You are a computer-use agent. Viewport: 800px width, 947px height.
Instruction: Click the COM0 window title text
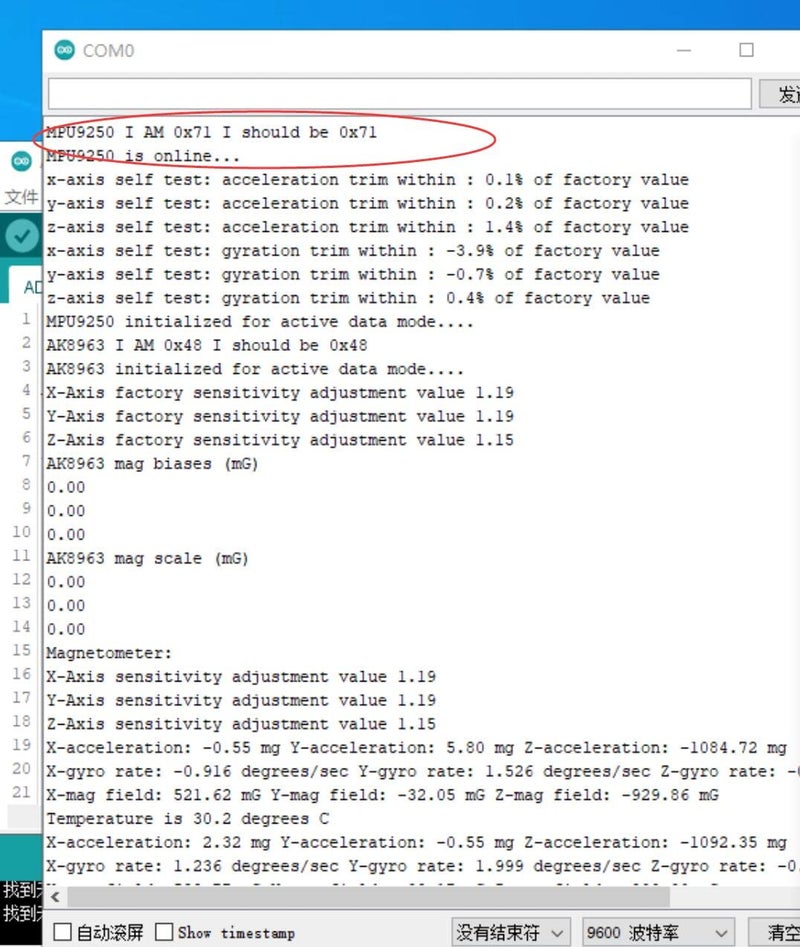pyautogui.click(x=108, y=50)
